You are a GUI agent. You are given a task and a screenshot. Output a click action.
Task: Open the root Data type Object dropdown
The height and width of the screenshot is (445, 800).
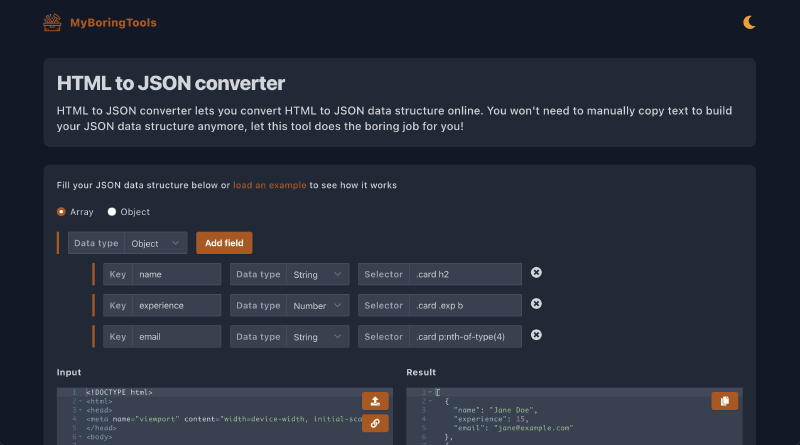[156, 243]
